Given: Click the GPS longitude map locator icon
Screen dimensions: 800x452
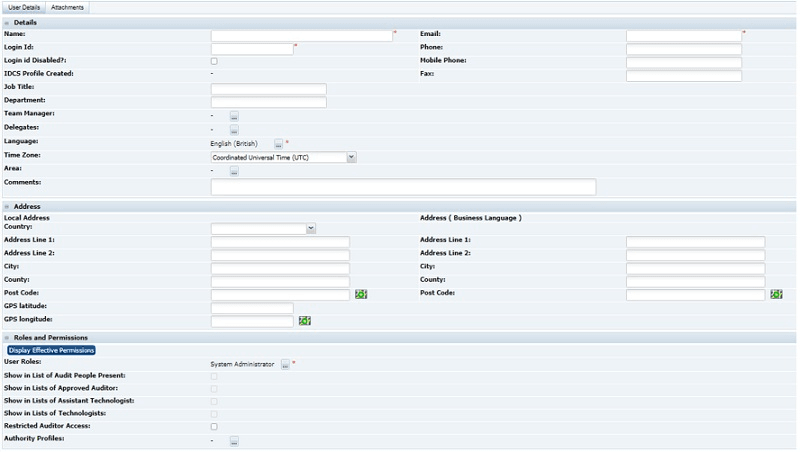Looking at the screenshot, I should 305,321.
